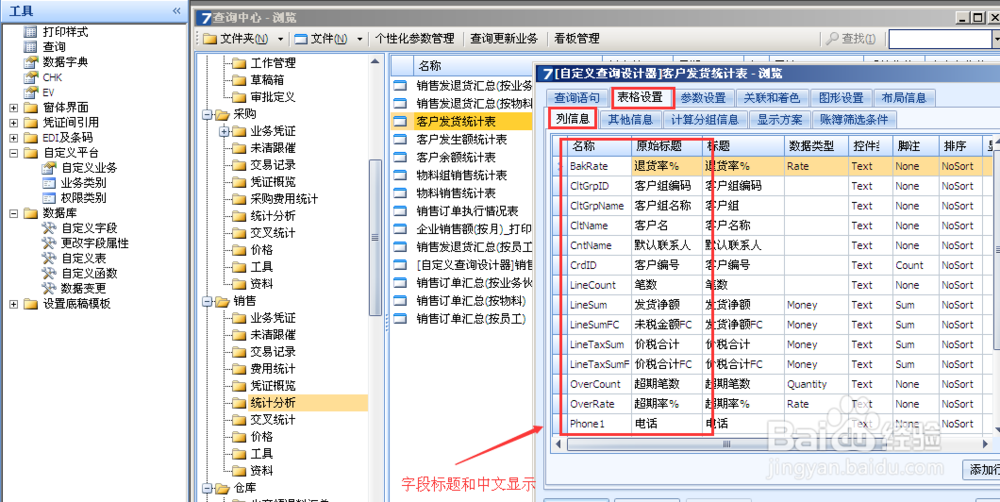Viewport: 1000px width, 502px height.
Task: Switch to 关联和着色 tab
Action: tap(772, 98)
